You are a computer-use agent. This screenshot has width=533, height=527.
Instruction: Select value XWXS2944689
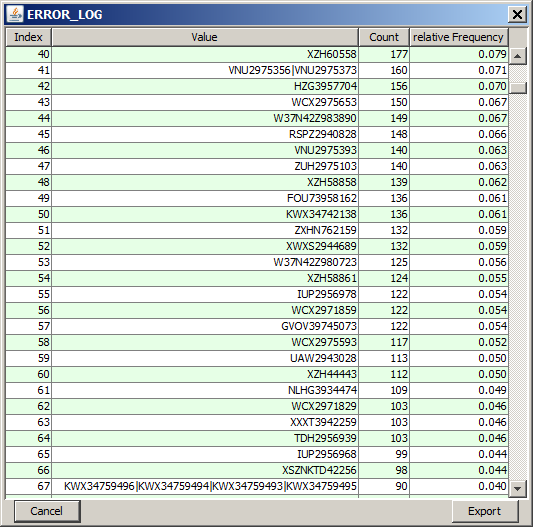pyautogui.click(x=205, y=246)
